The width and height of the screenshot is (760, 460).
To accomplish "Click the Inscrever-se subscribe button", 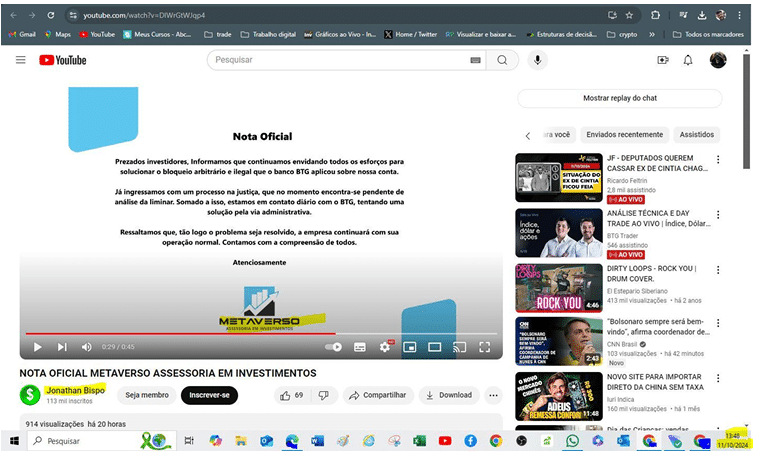I will point(209,396).
